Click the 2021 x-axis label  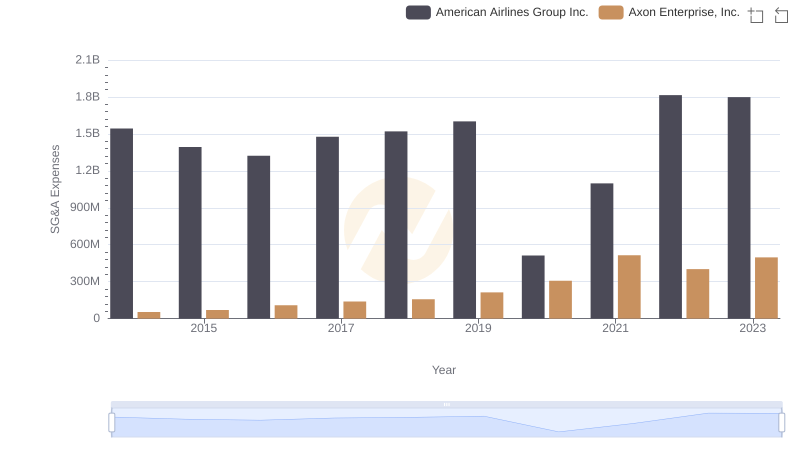pyautogui.click(x=615, y=328)
